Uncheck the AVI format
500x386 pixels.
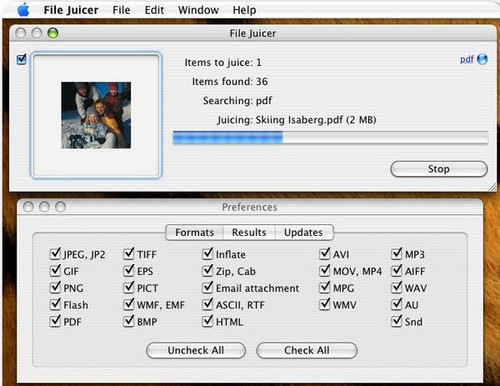[x=325, y=254]
